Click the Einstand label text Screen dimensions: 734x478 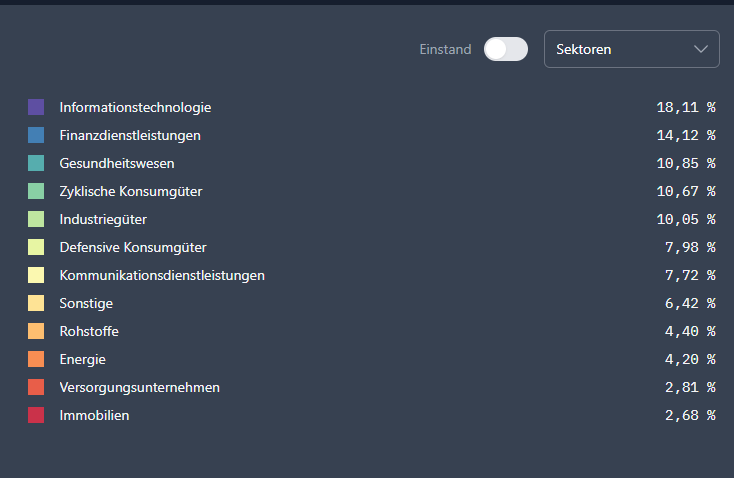(445, 49)
